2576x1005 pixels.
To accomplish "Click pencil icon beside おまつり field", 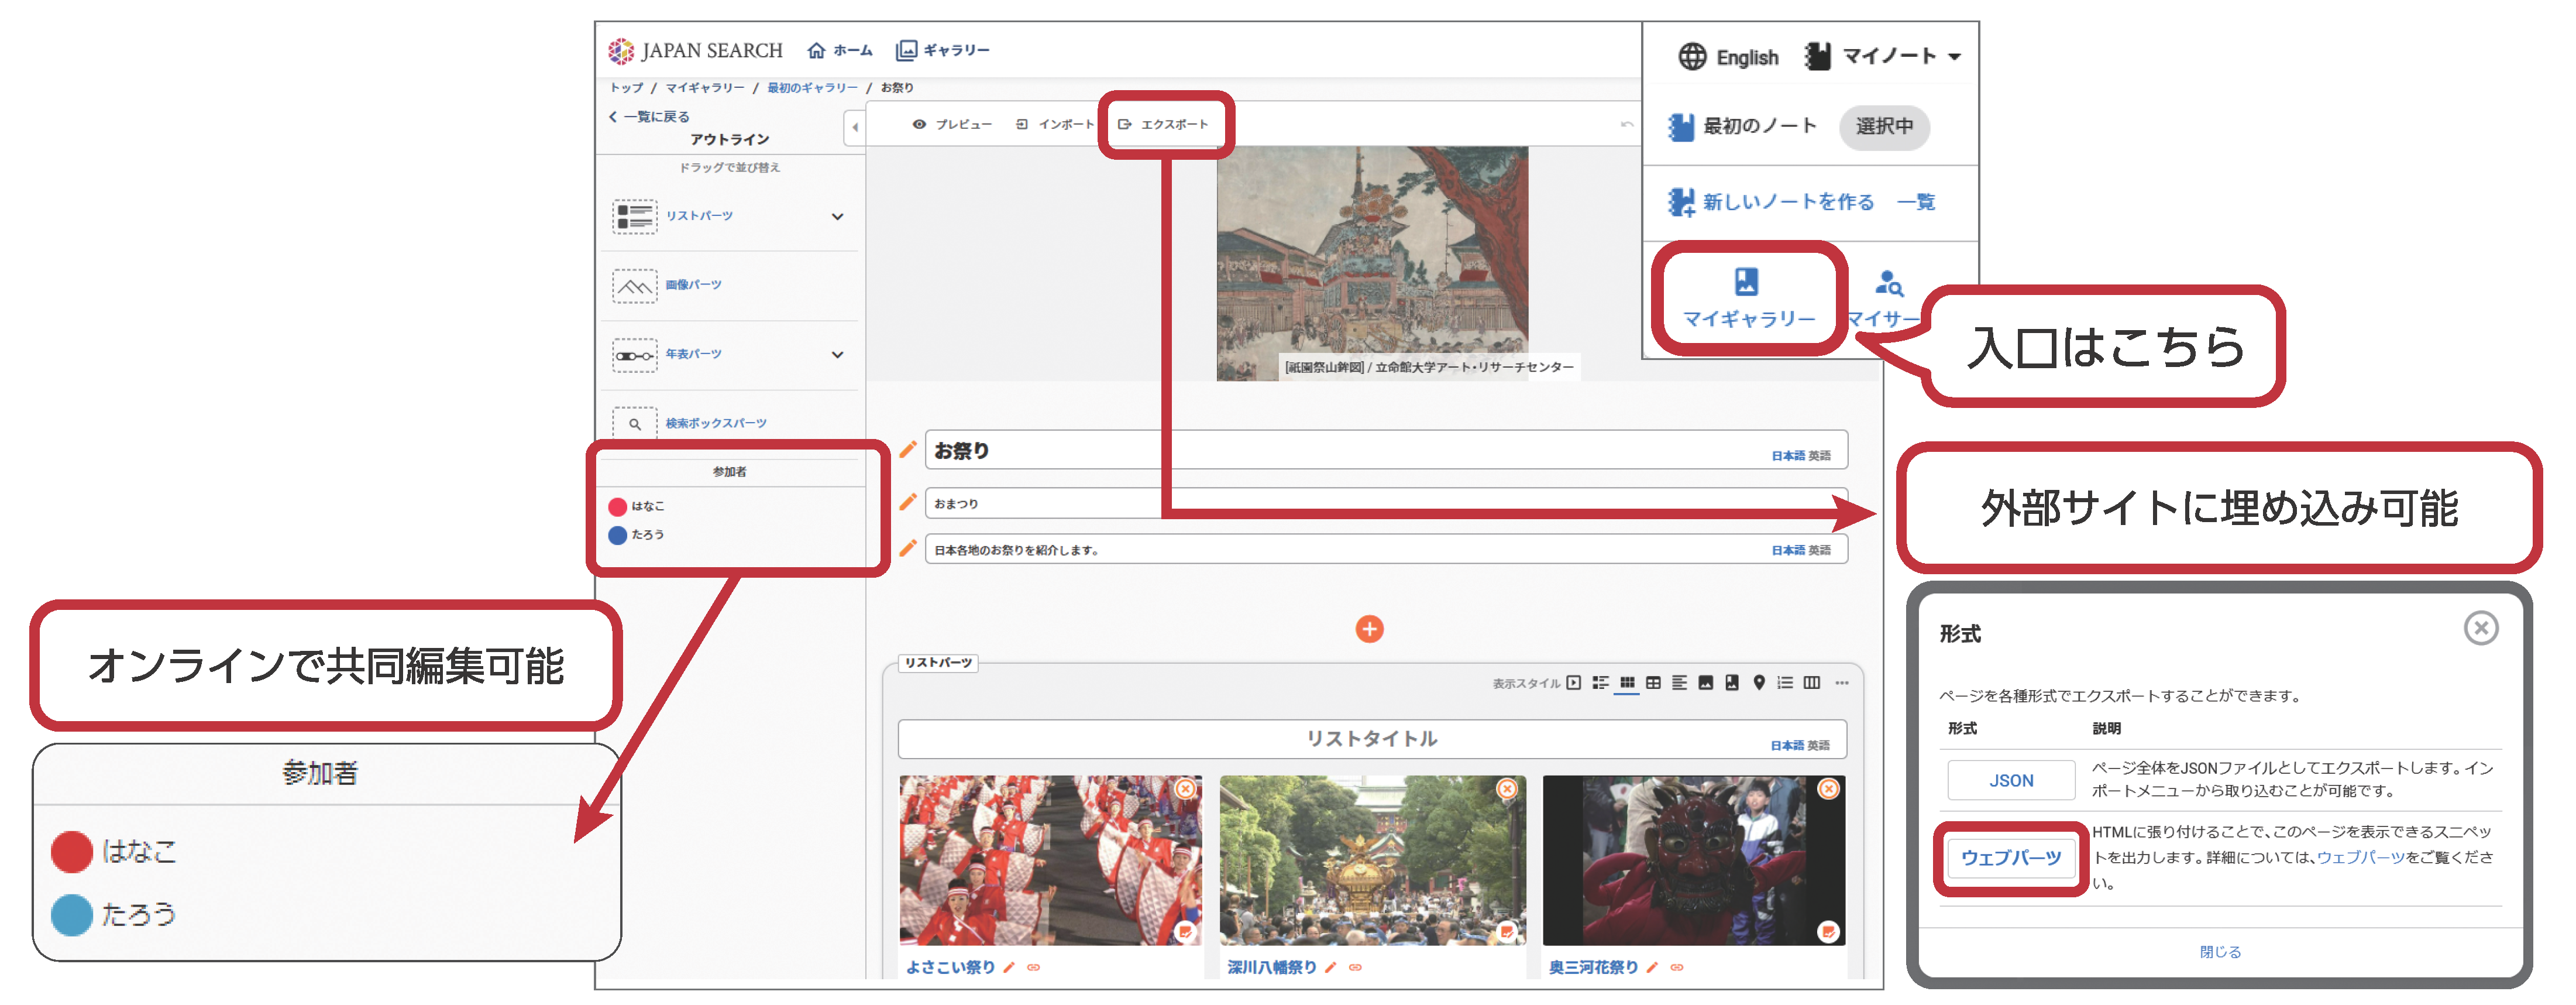I will (x=908, y=502).
